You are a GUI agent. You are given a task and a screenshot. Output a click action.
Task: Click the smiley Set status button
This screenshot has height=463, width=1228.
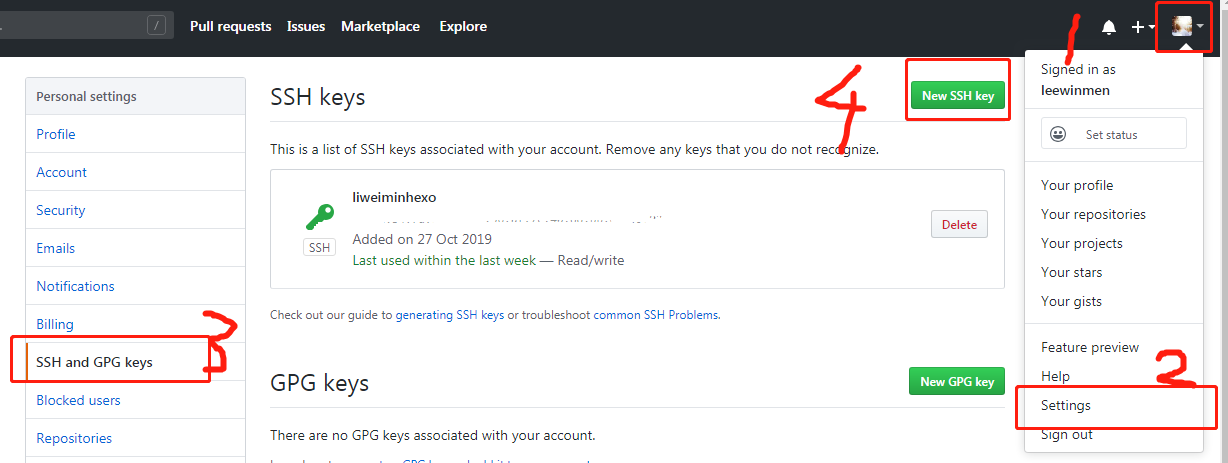1113,134
